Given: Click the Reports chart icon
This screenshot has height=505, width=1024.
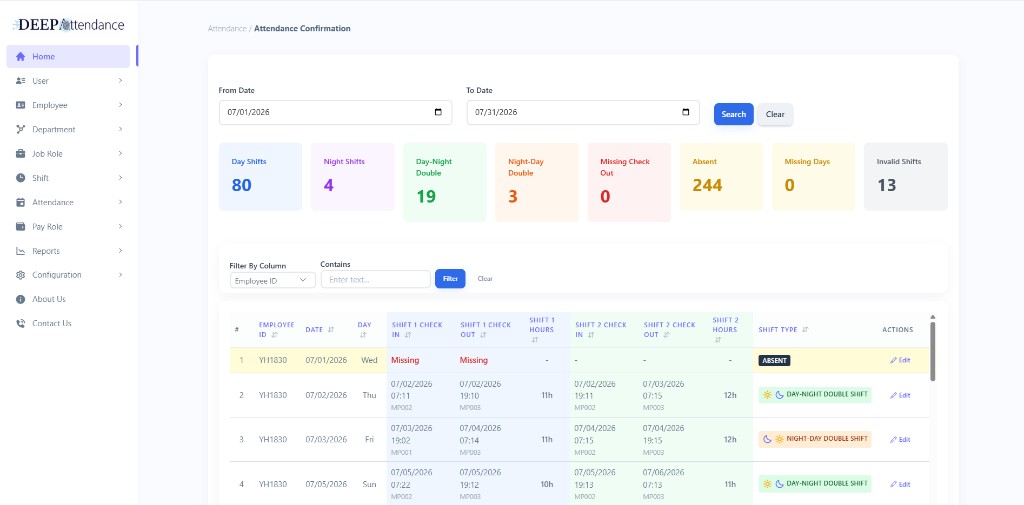Looking at the screenshot, I should click(x=20, y=251).
